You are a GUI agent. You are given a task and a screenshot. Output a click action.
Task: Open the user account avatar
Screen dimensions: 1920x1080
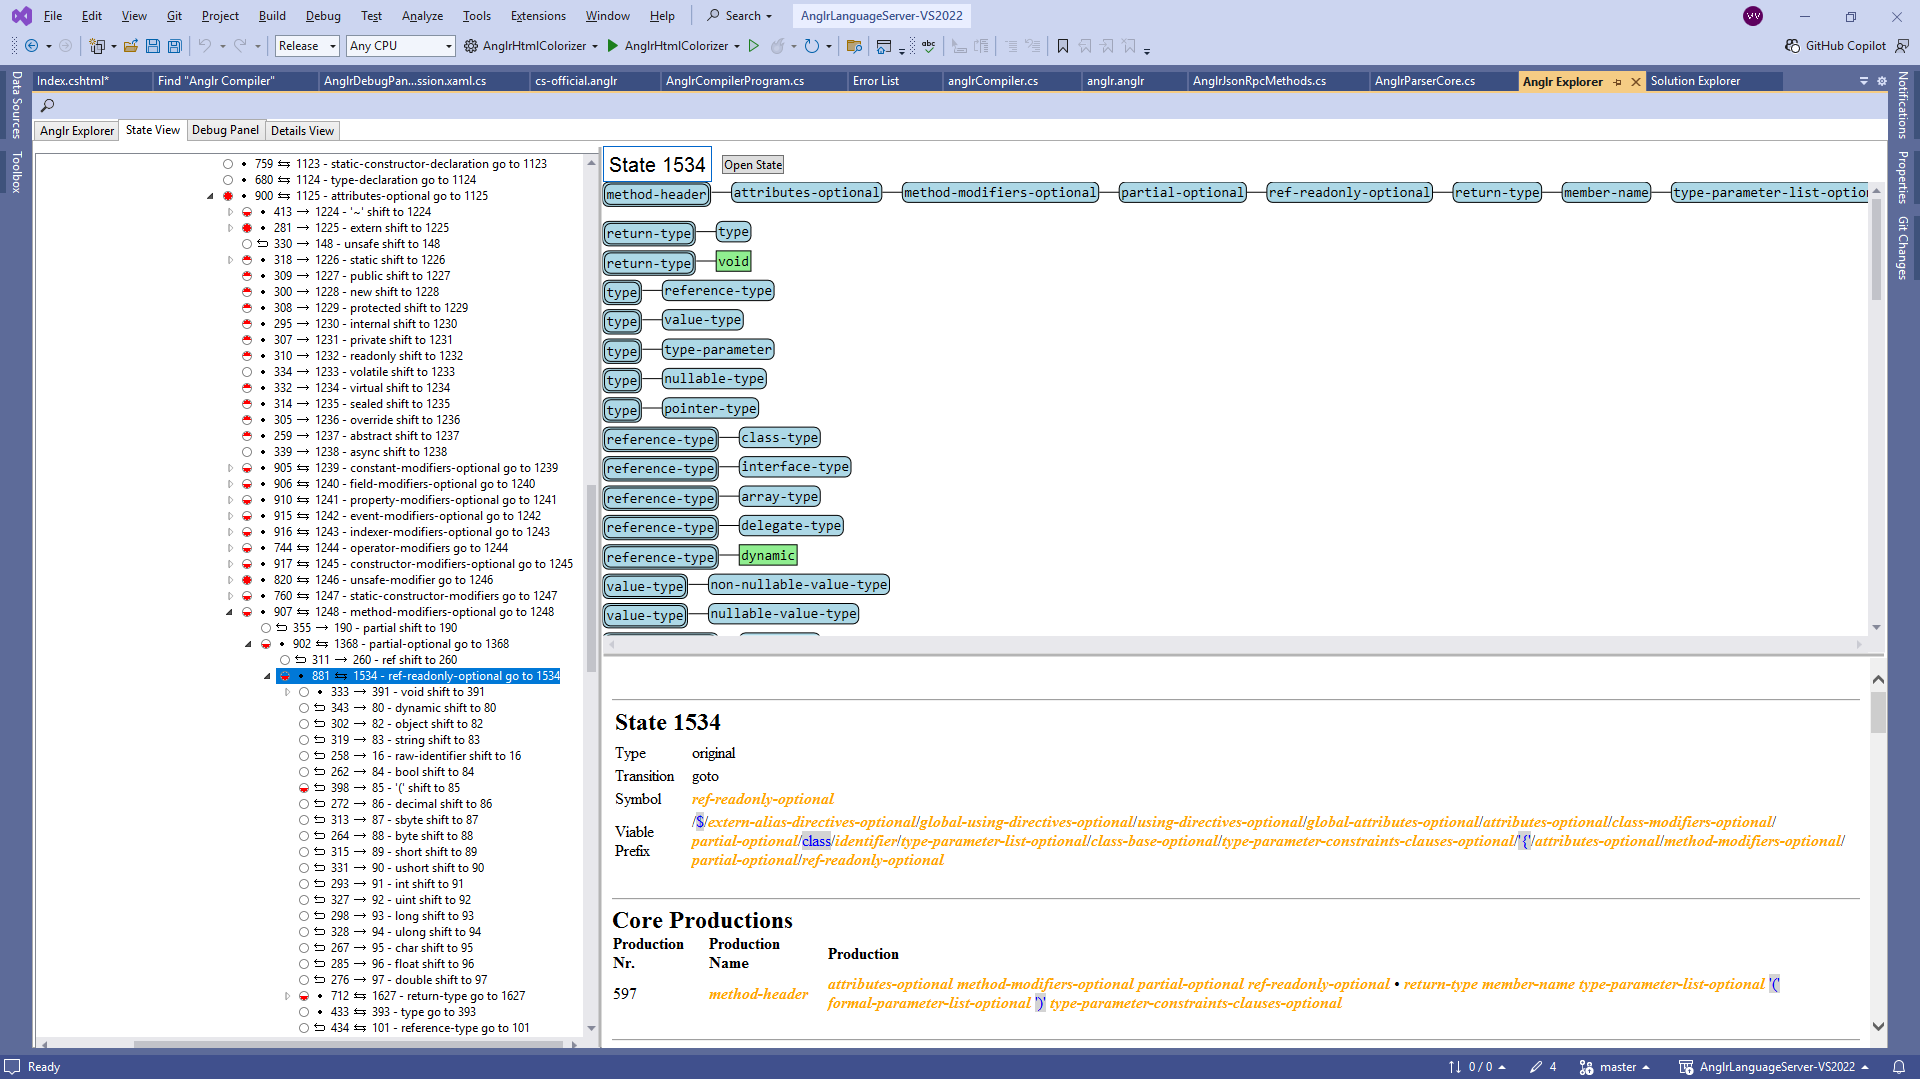(x=1753, y=16)
